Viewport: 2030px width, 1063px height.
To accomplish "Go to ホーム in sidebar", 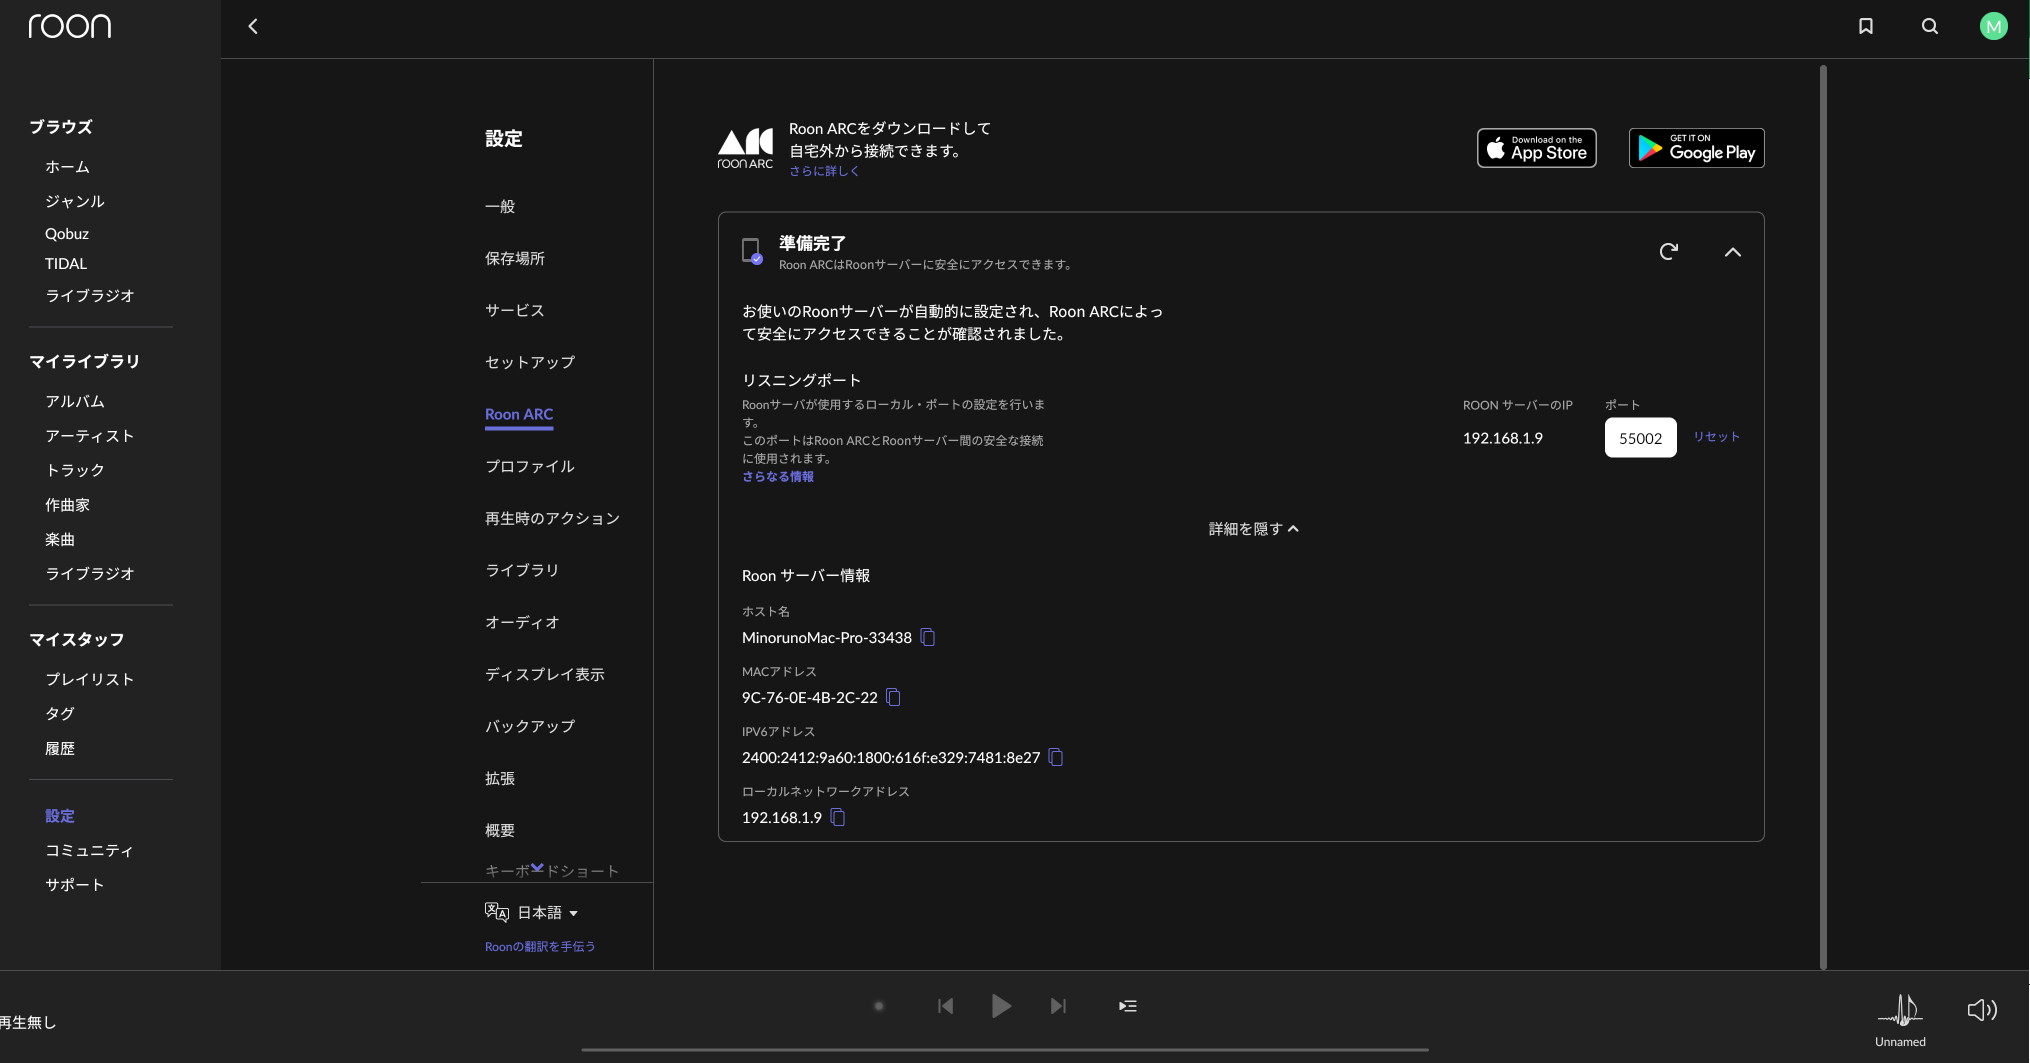I will 67,167.
